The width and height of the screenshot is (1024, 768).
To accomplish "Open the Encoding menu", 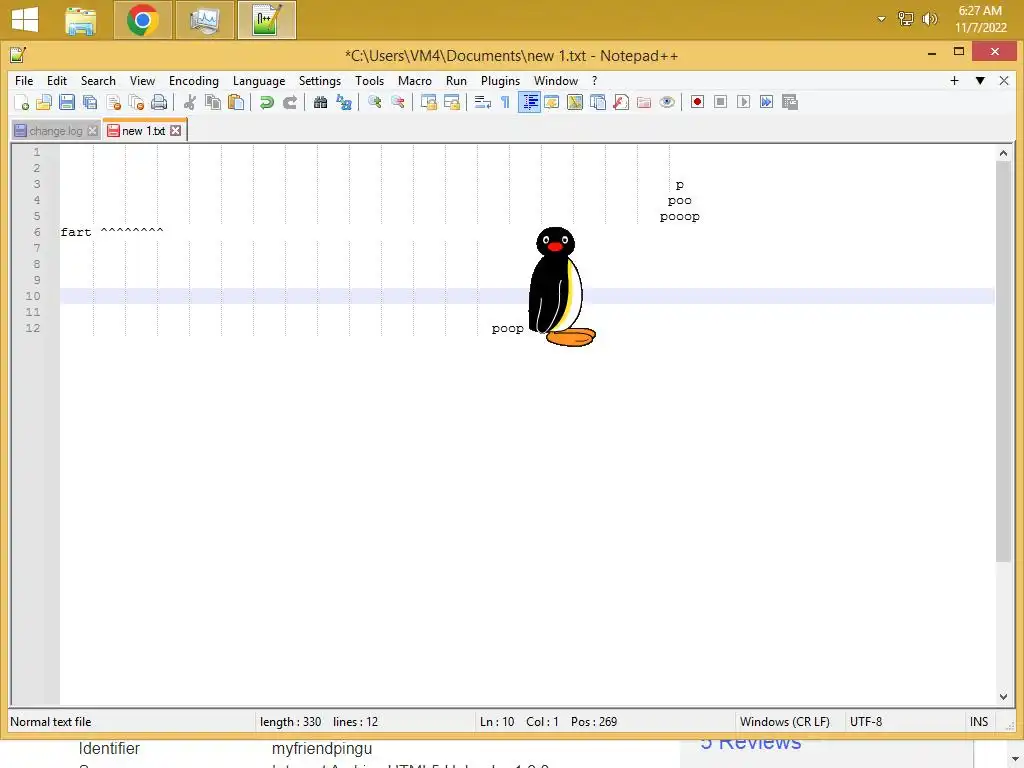I will [194, 80].
